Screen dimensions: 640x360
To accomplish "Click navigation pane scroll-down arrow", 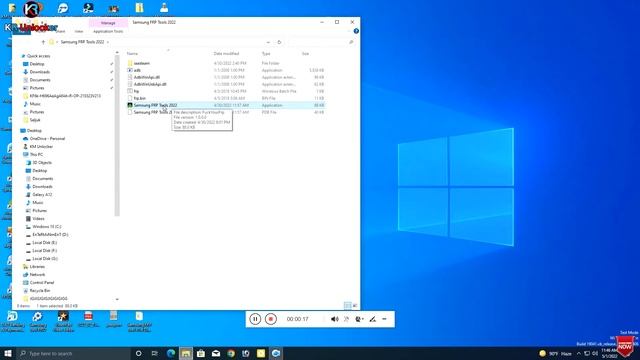I will pos(117,300).
